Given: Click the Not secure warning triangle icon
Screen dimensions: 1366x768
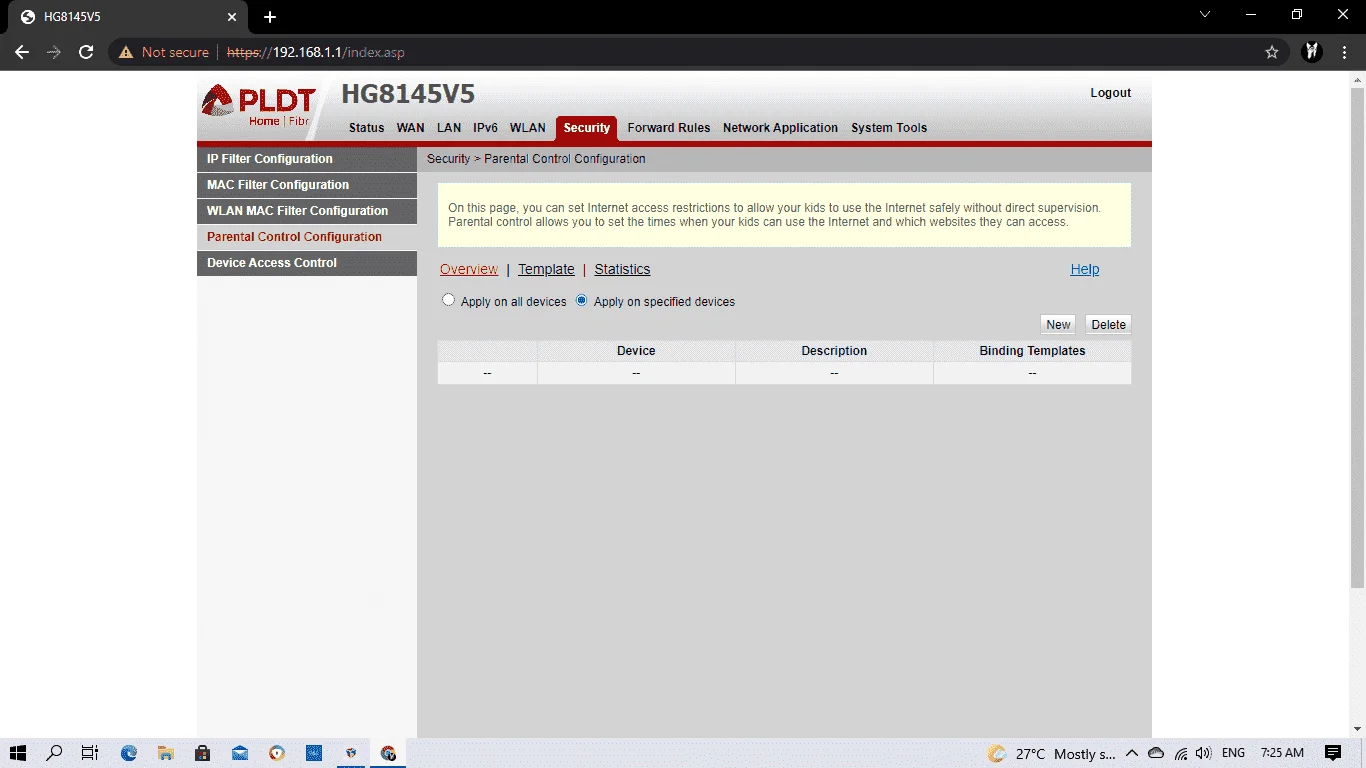Looking at the screenshot, I should click(x=126, y=52).
